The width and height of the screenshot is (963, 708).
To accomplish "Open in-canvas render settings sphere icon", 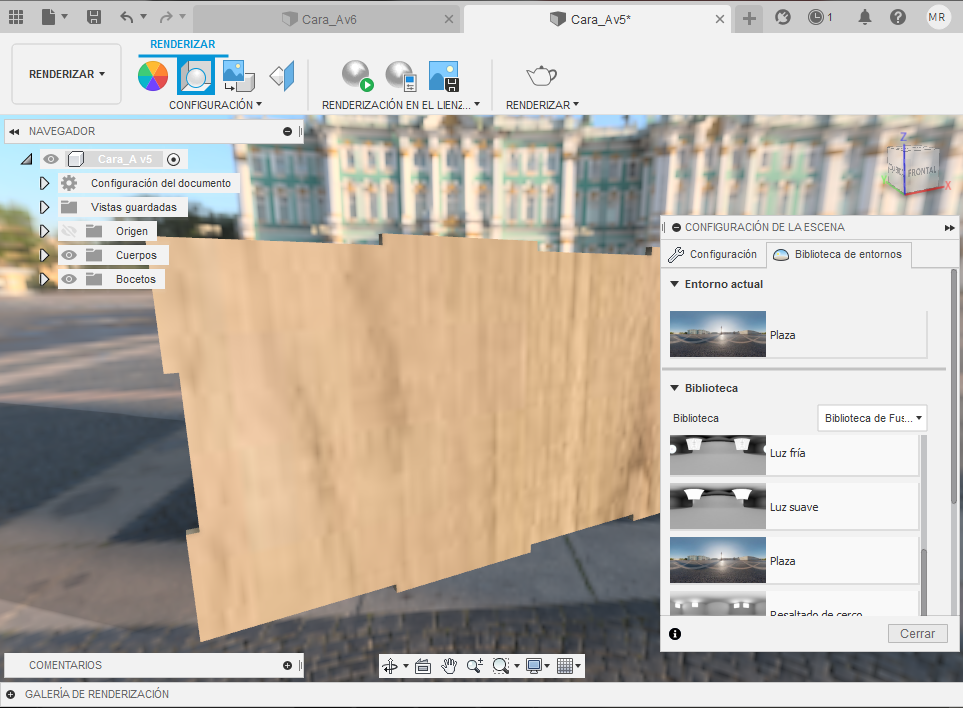I will (x=401, y=76).
